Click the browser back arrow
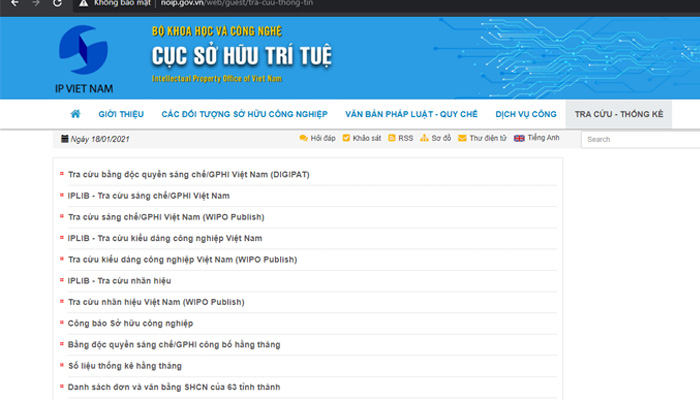 (x=15, y=3)
